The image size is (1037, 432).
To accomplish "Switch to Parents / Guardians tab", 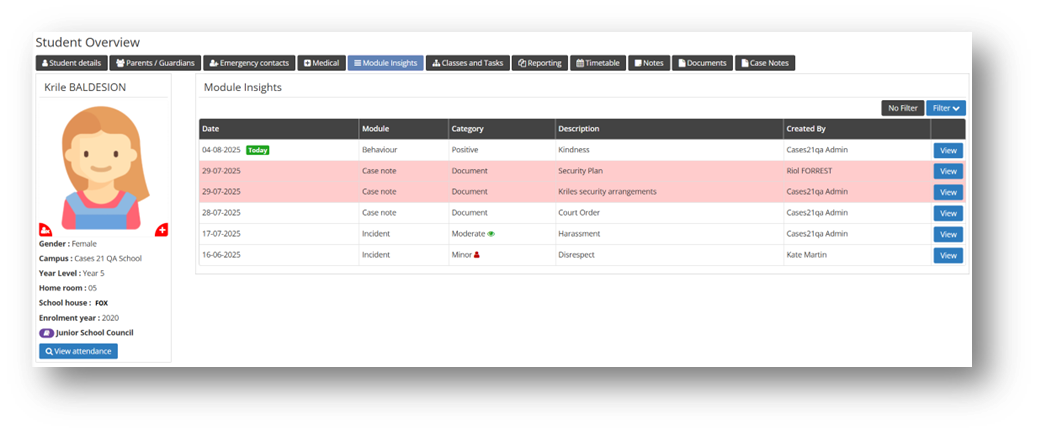I will 158,63.
